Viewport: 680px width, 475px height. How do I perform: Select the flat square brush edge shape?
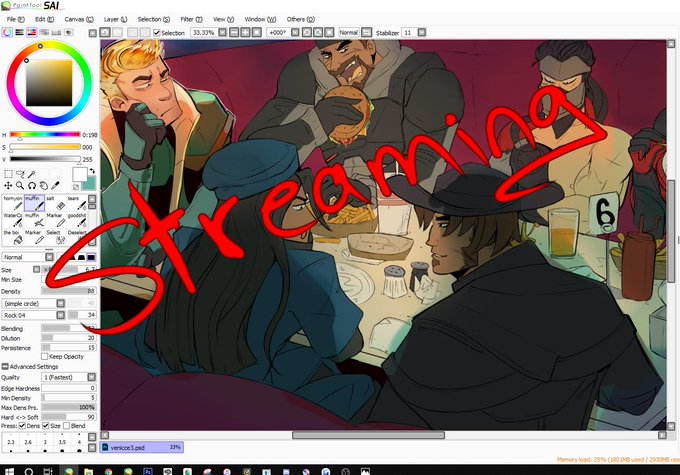[x=91, y=257]
